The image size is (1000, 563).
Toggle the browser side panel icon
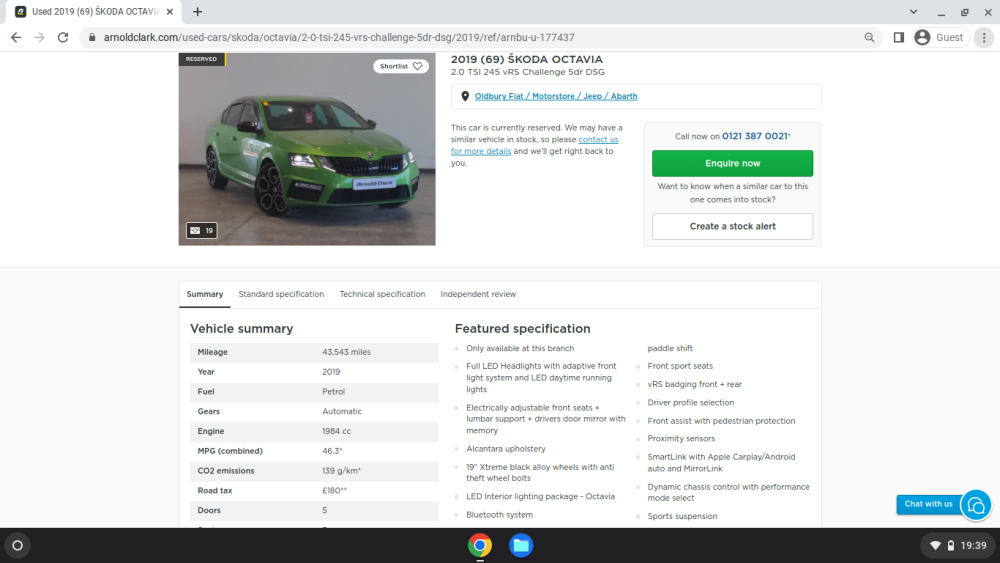click(899, 38)
